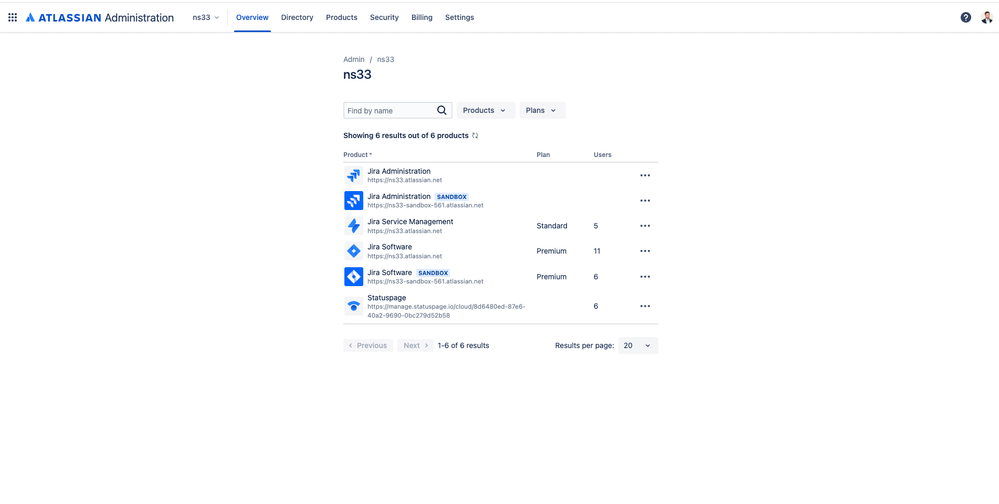Screen dimensions: 999x504
Task: Open the user profile avatar
Action: (986, 18)
